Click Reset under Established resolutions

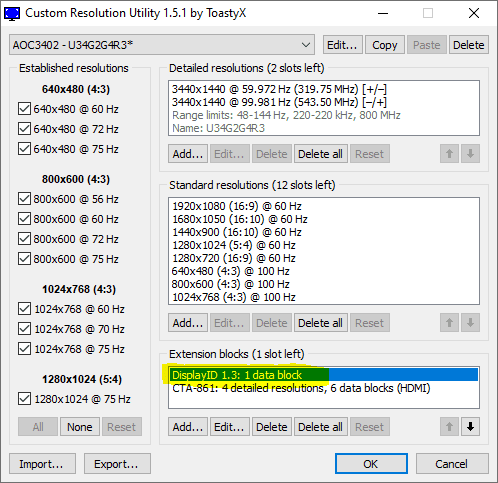click(x=122, y=426)
